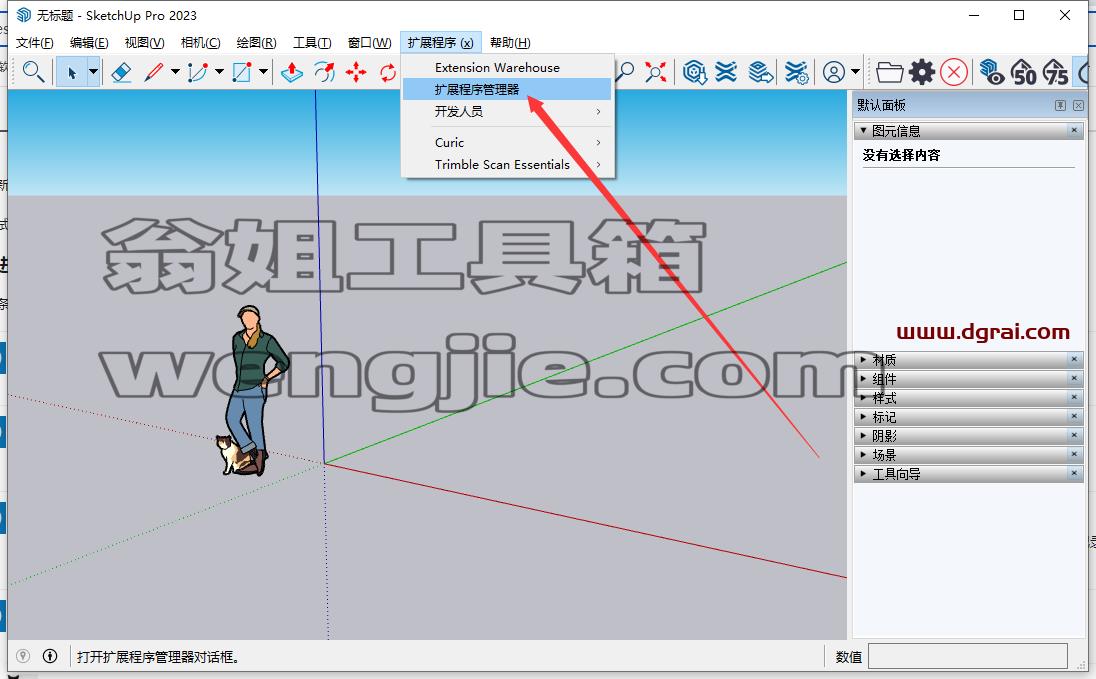Select the Rectangle shape tool
Screen dimensions: 1096x679
[x=242, y=71]
